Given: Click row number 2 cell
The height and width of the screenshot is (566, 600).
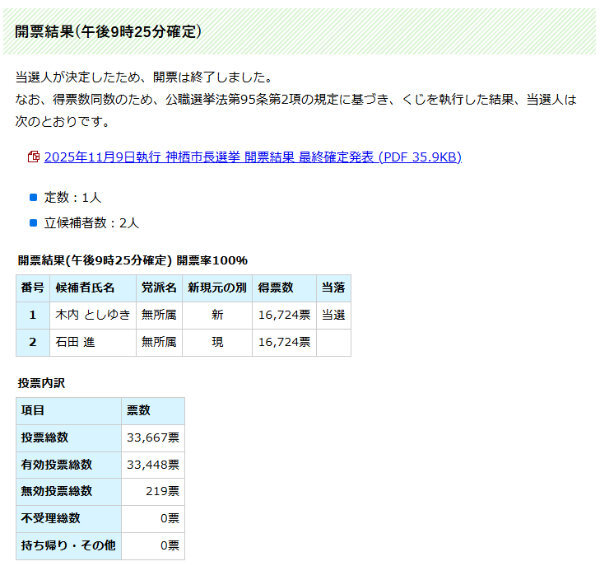Looking at the screenshot, I should tap(33, 342).
